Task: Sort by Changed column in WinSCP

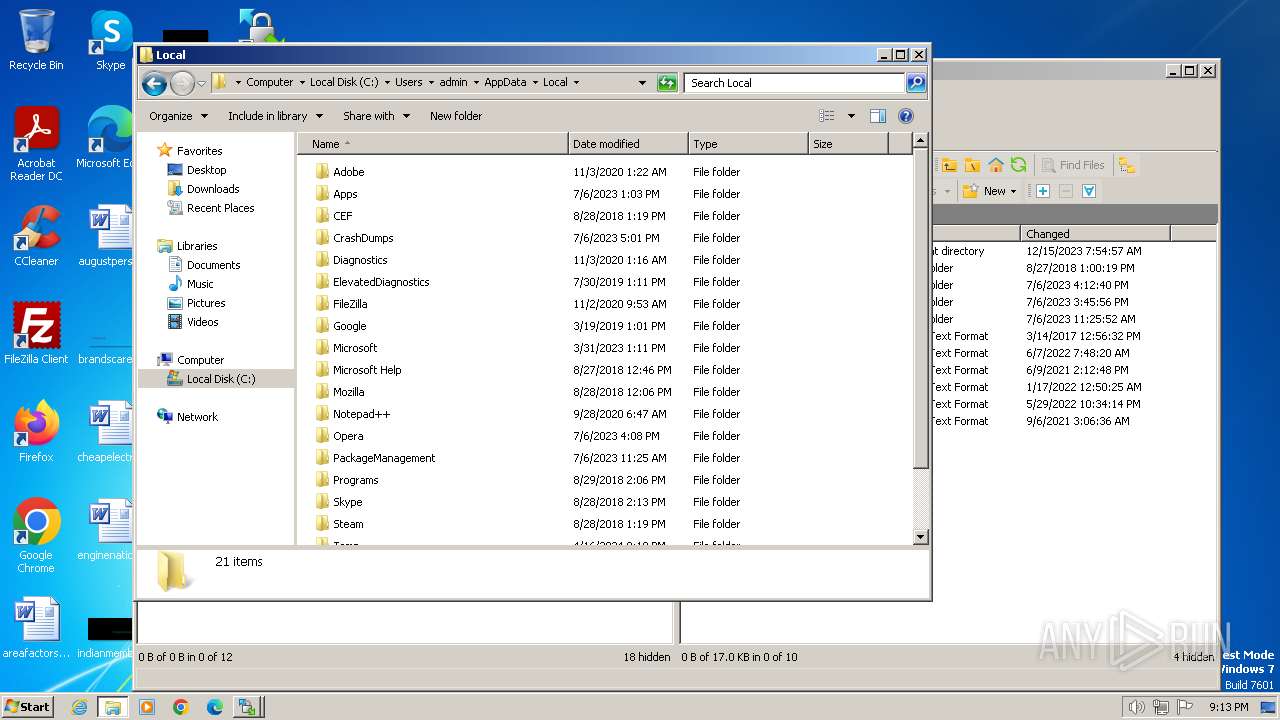Action: (x=1095, y=233)
